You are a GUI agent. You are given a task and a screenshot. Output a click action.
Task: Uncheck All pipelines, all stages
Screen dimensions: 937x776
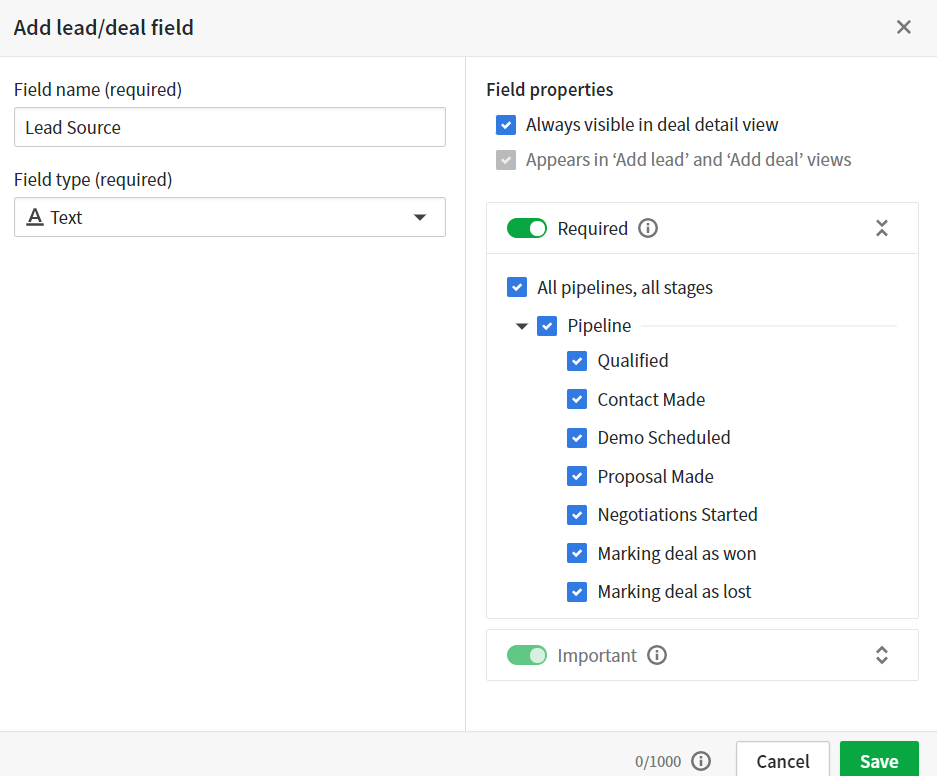click(517, 288)
